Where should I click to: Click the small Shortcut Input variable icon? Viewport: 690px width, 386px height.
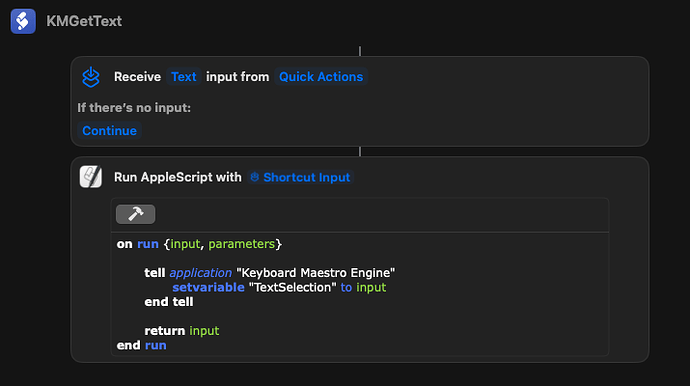click(x=254, y=177)
